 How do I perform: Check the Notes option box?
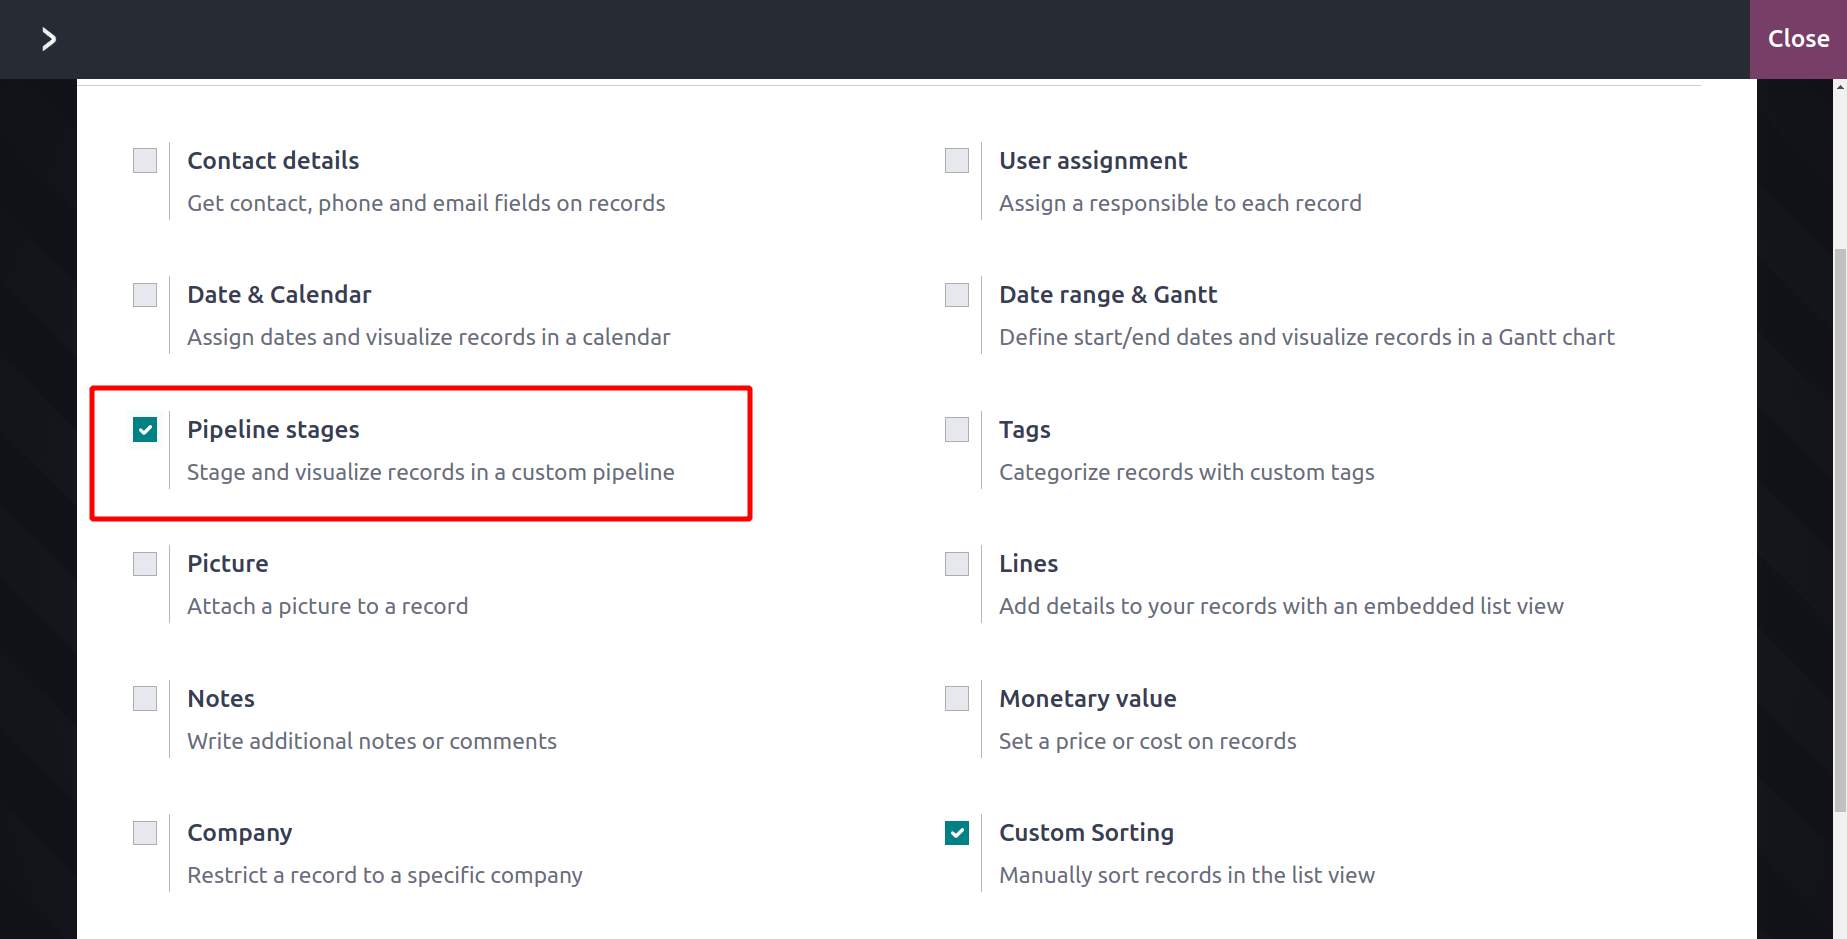pyautogui.click(x=145, y=698)
